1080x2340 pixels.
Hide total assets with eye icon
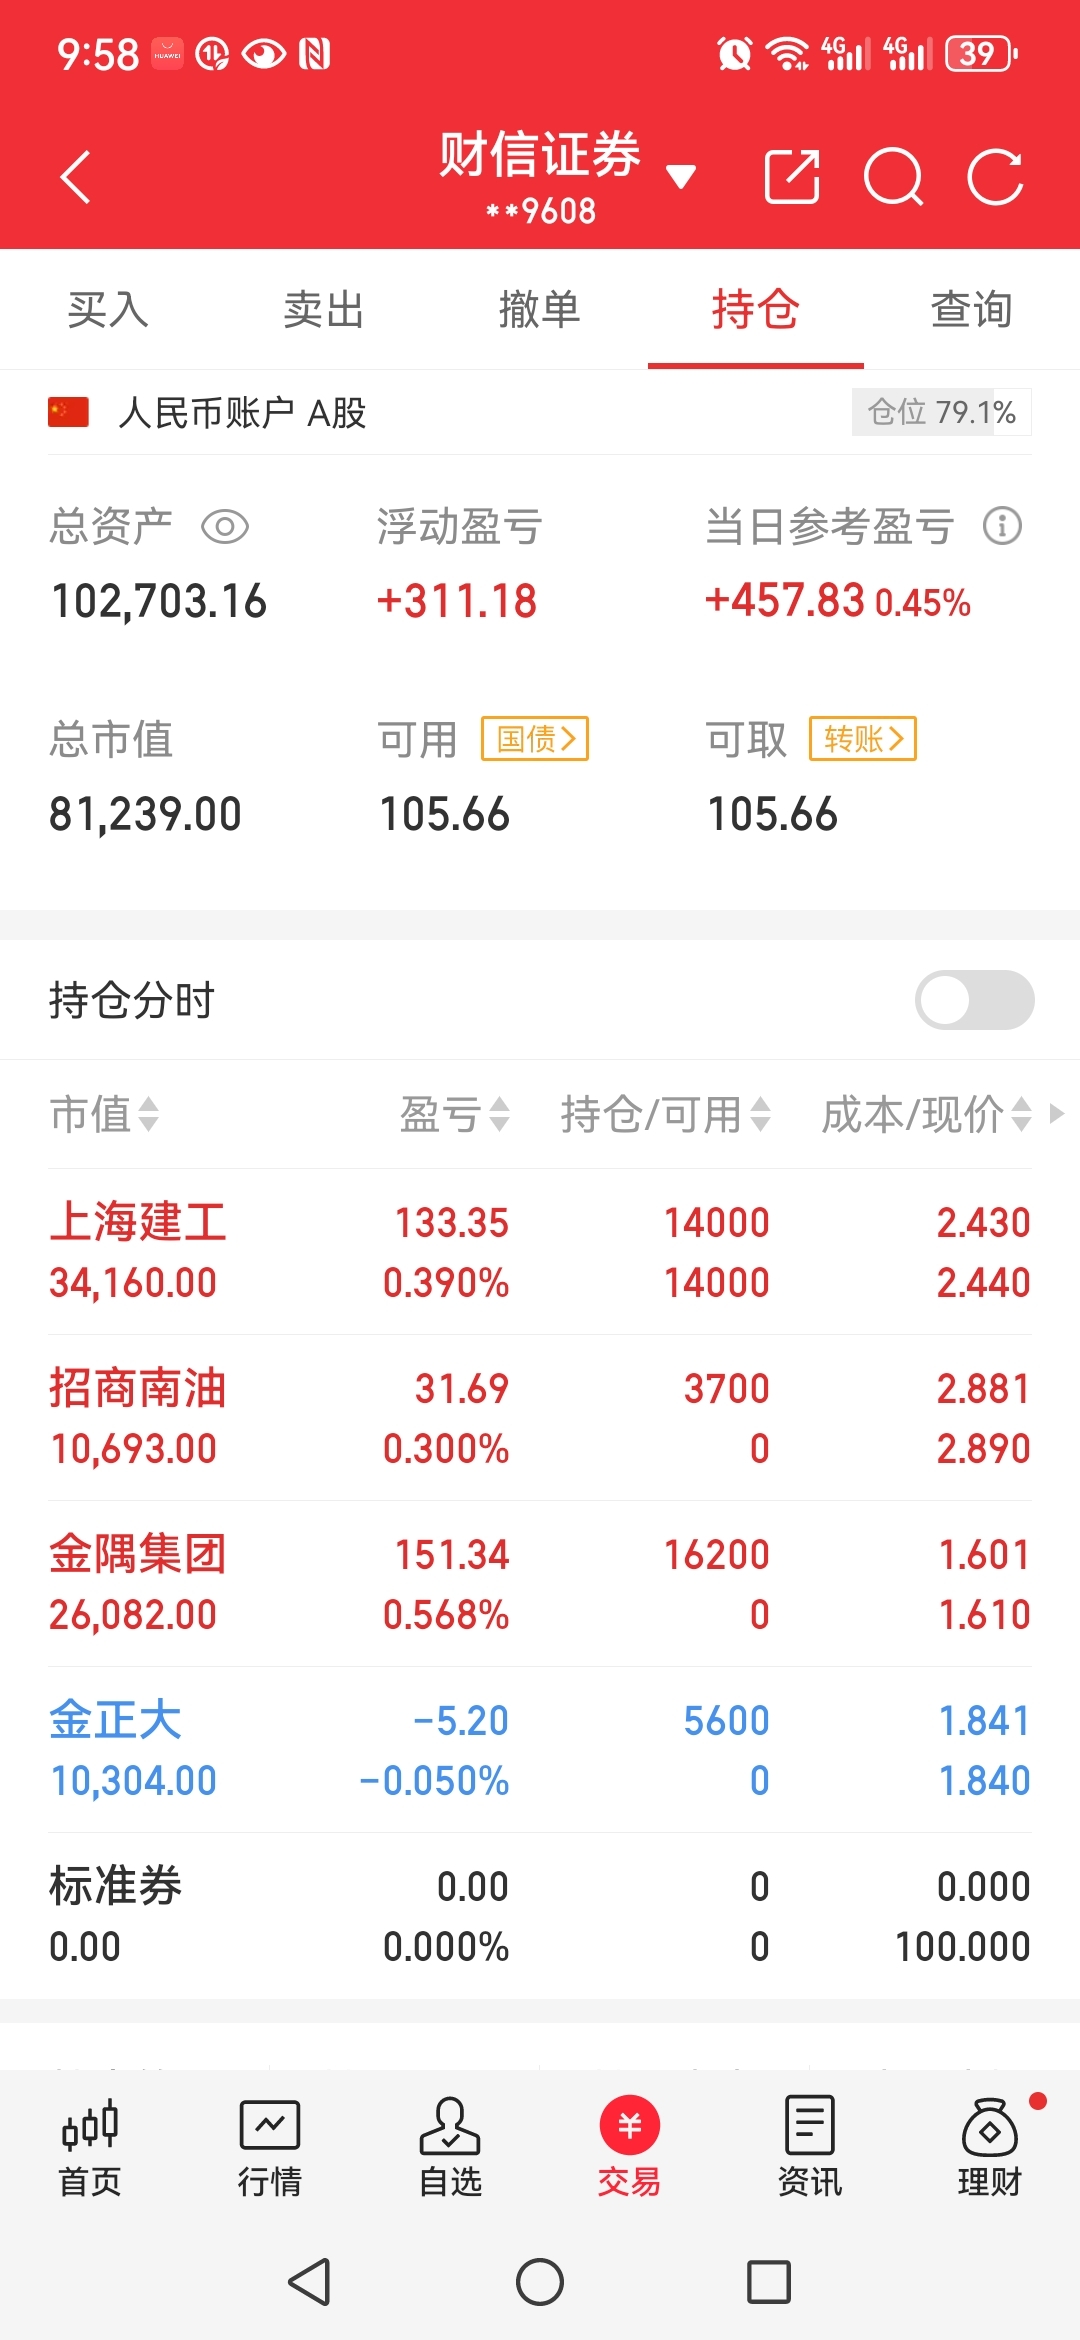coord(225,527)
